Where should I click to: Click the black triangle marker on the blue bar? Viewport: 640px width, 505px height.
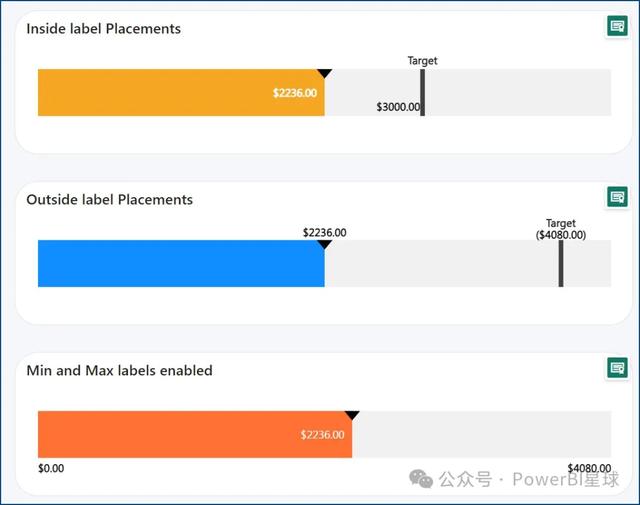pos(324,245)
